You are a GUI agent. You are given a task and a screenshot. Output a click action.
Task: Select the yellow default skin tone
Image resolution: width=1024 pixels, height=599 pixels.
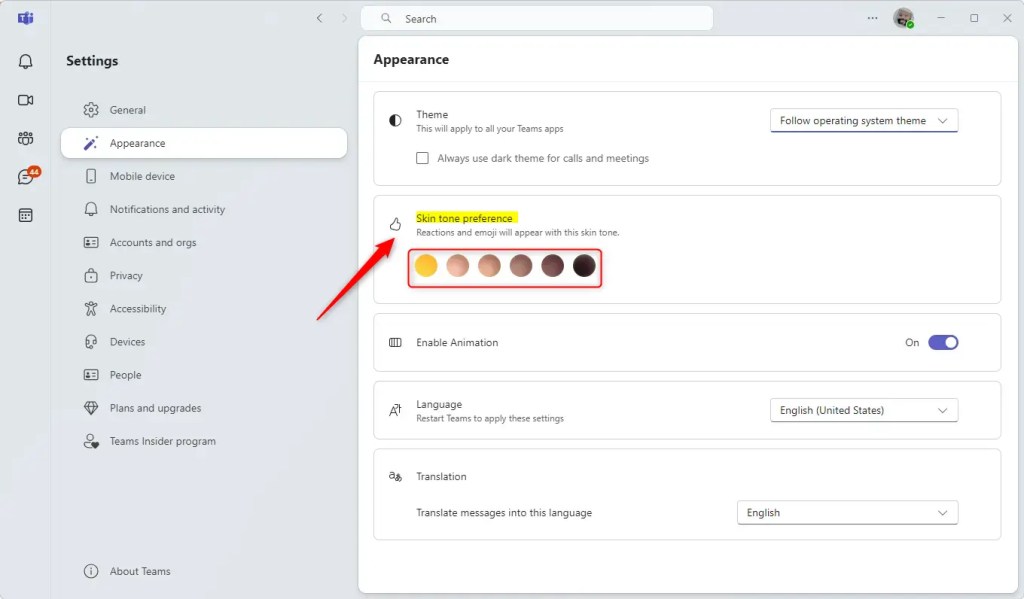click(426, 266)
